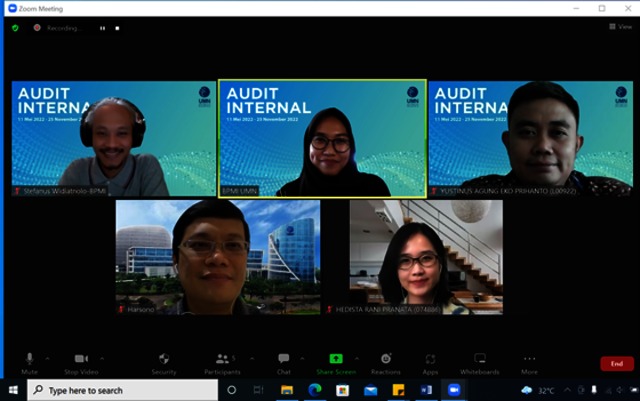Screen dimensions: 640x401
Task: Open the Security shield menu
Action: [164, 363]
